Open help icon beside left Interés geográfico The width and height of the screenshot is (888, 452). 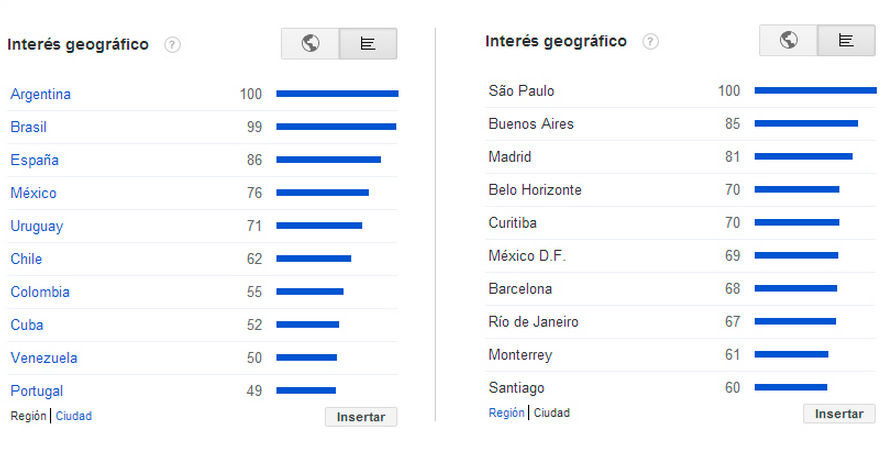(x=172, y=45)
